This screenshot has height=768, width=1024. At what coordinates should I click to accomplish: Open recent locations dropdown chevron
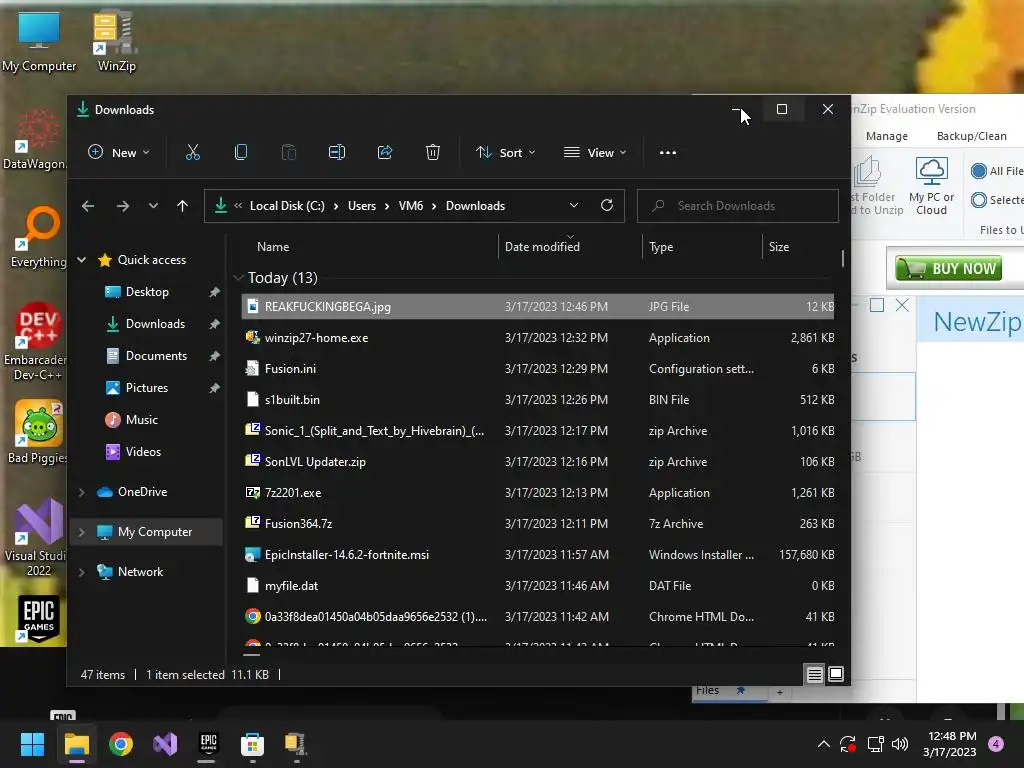coord(153,206)
